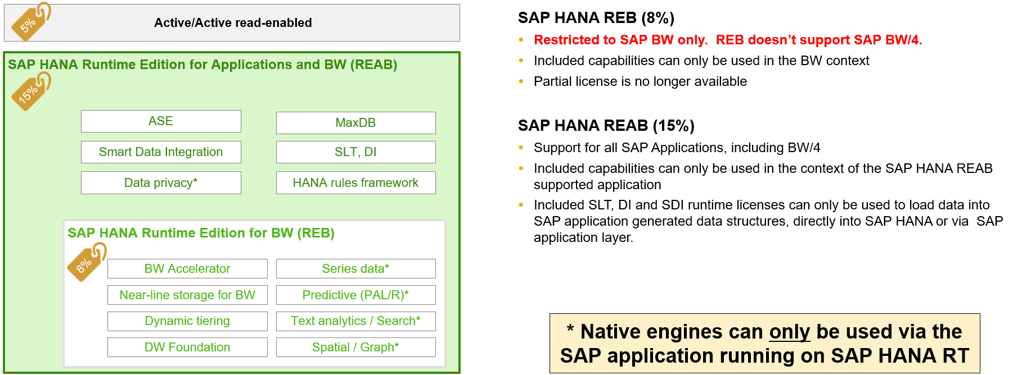The width and height of the screenshot is (1013, 375).
Task: Select the Data privacy* box
Action: [x=161, y=182]
